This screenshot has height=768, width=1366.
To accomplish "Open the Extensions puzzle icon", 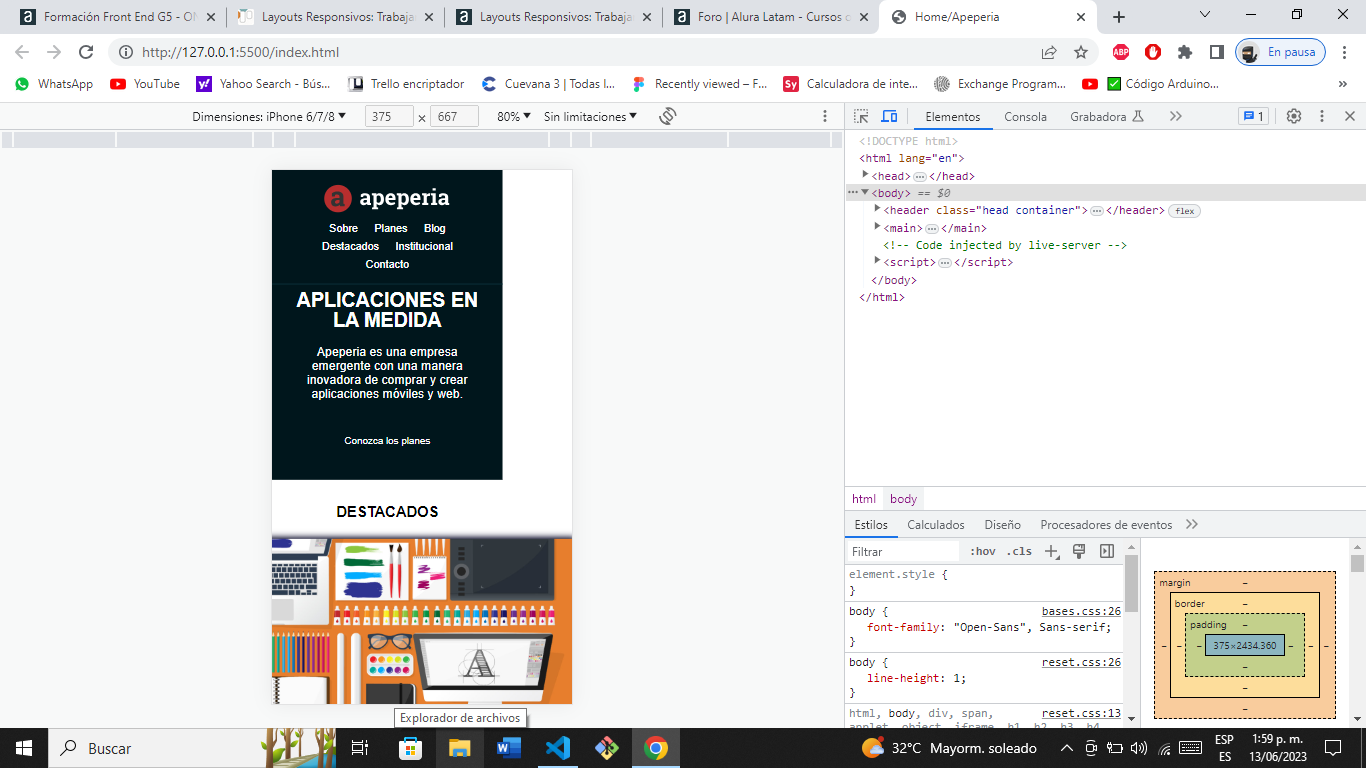I will (x=1185, y=52).
